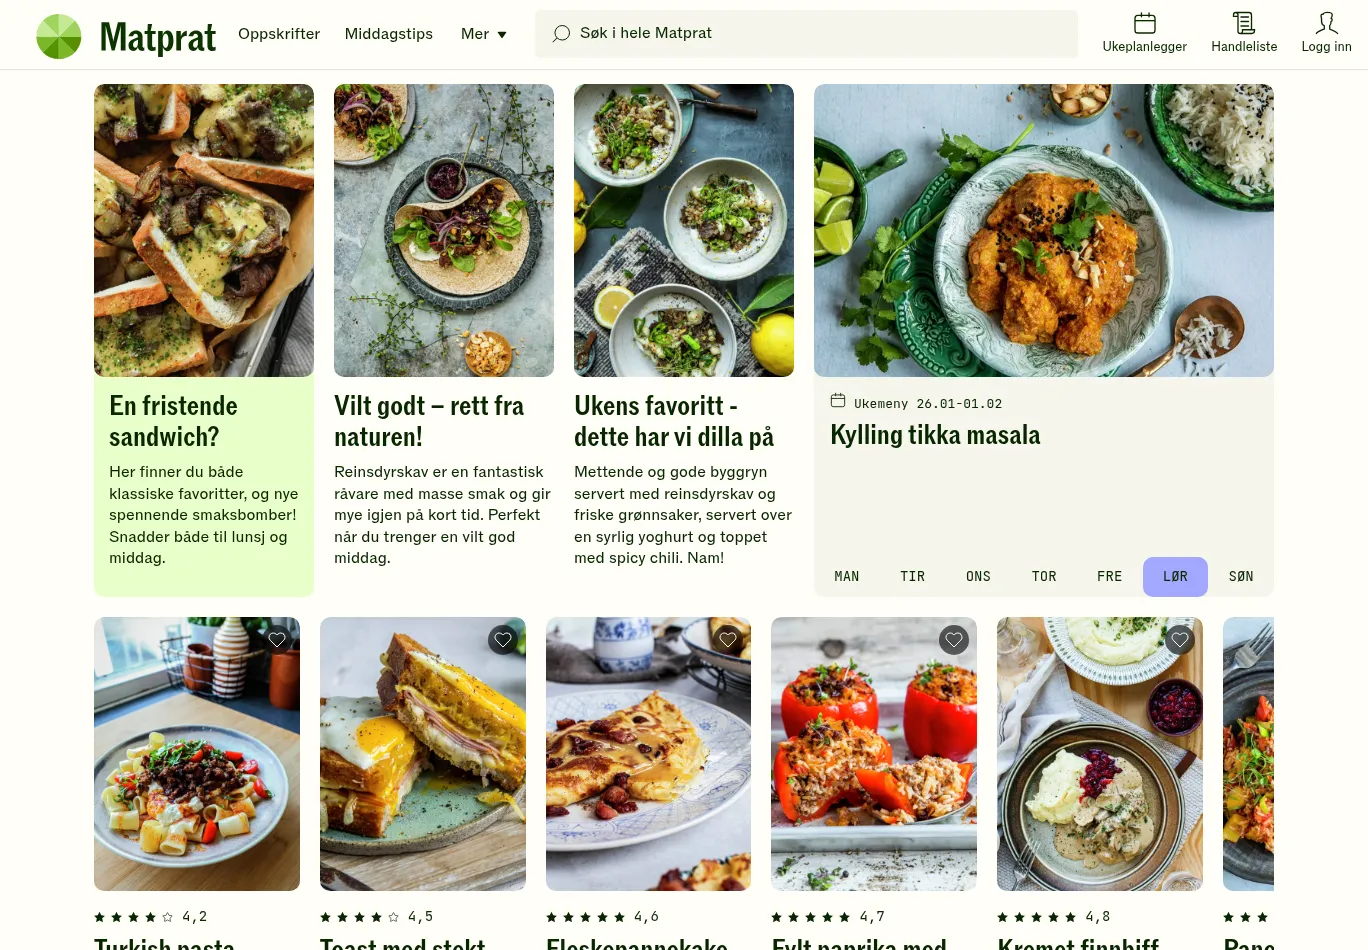Click the Logg inn user icon
This screenshot has height=950, width=1368.
click(1326, 23)
